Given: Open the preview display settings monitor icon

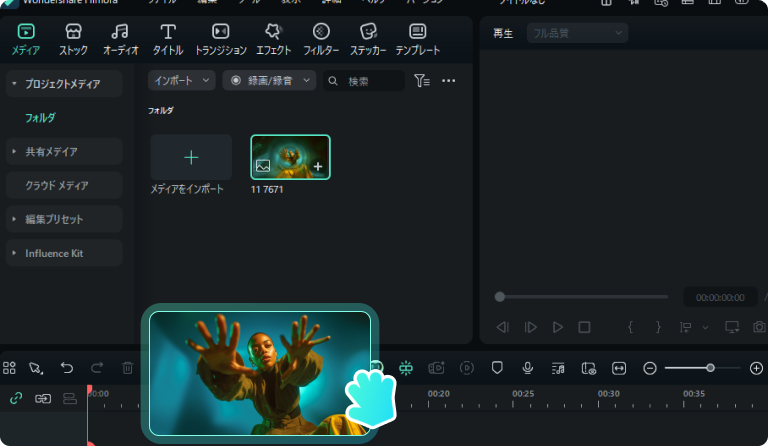Looking at the screenshot, I should click(732, 327).
